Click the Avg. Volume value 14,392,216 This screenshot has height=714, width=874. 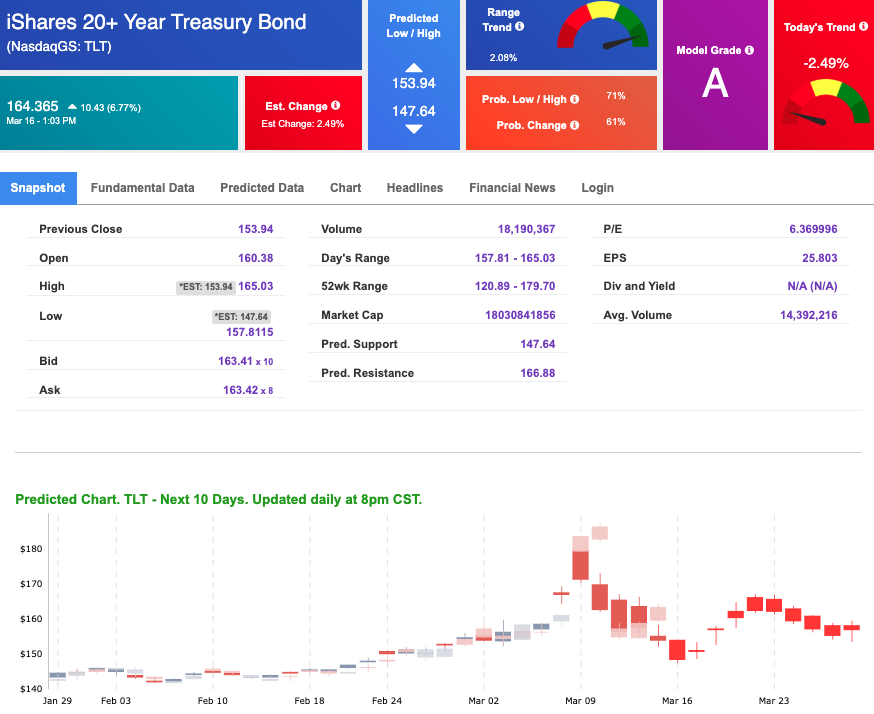(809, 315)
